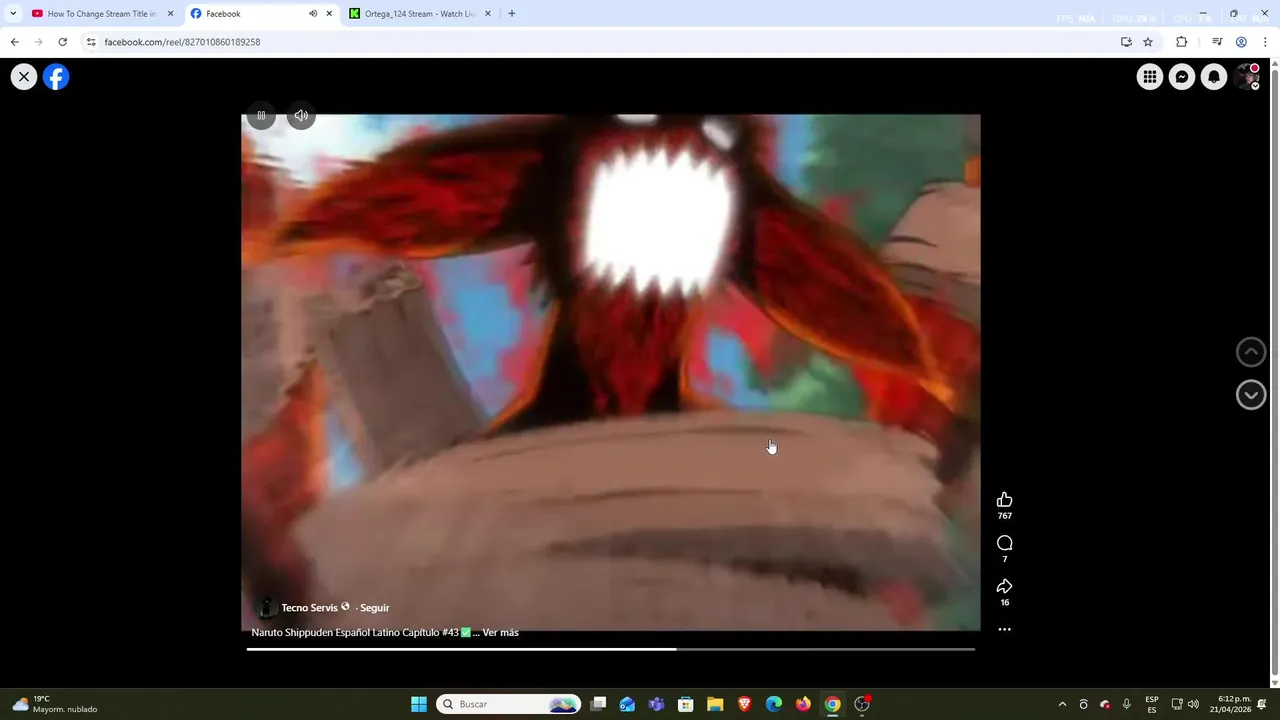
Task: Go to the previous reel
Action: click(1251, 352)
